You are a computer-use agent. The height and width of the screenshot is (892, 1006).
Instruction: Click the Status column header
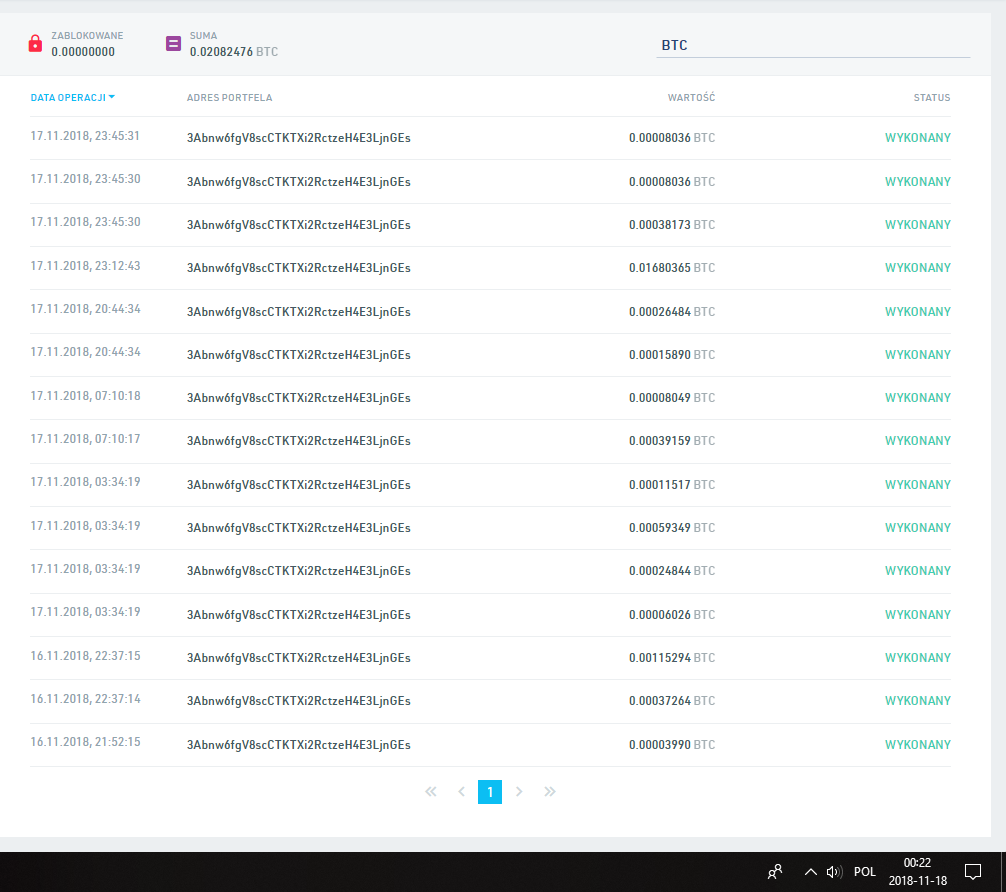point(931,98)
